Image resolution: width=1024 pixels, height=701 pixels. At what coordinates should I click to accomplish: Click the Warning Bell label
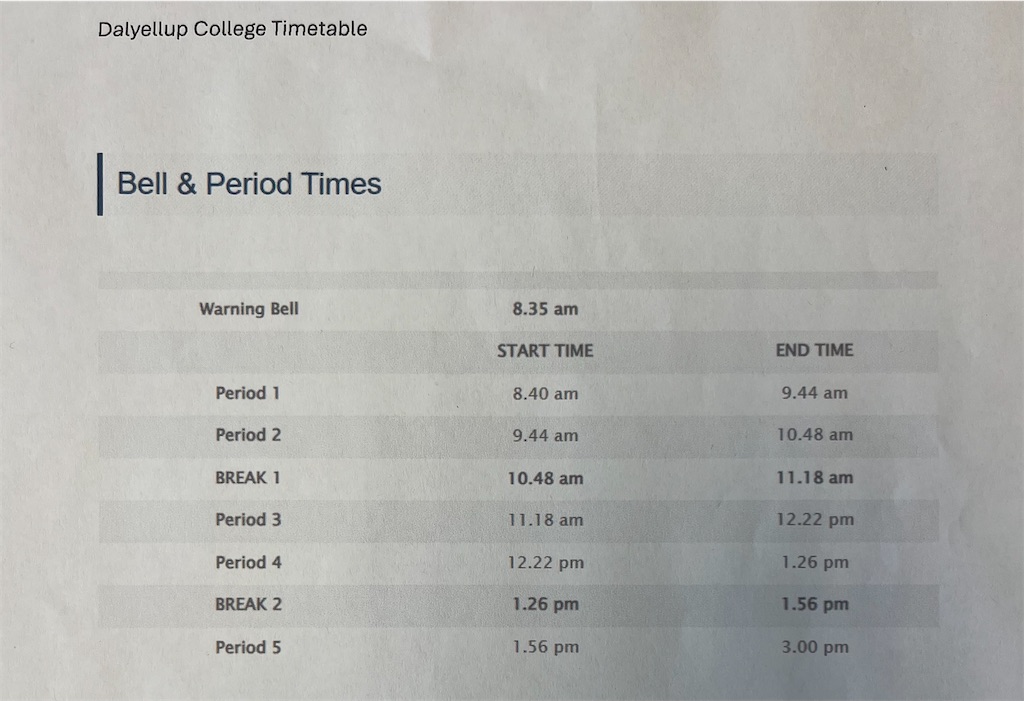[x=249, y=309]
